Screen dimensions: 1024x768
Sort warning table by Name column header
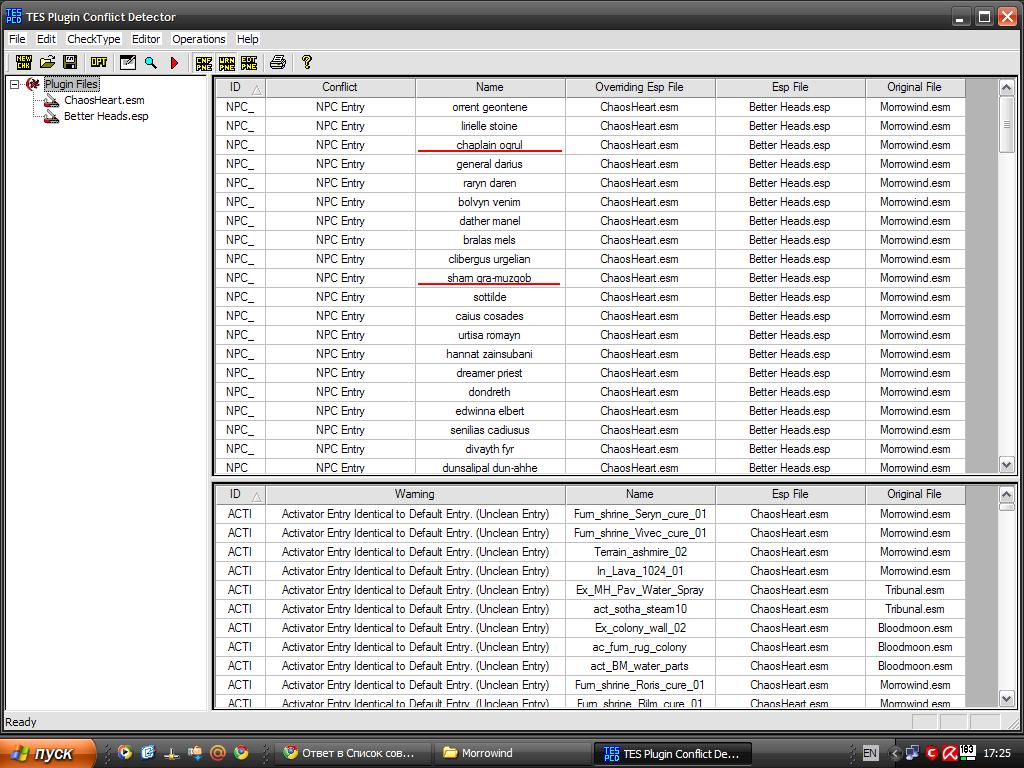(x=639, y=494)
